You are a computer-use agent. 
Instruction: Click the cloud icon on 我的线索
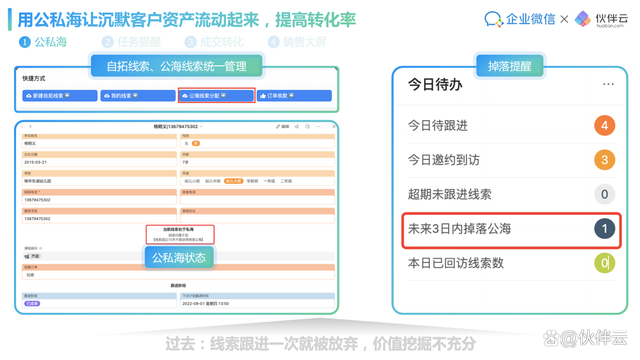(107, 96)
